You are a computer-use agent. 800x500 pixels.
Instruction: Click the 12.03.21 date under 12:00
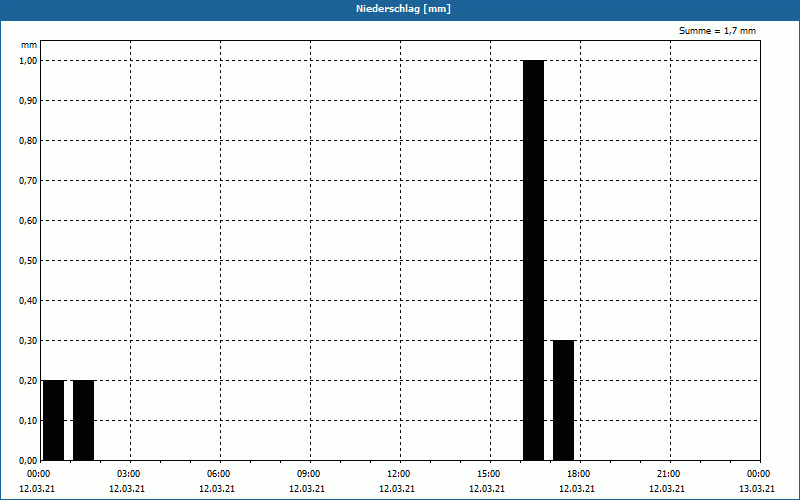pyautogui.click(x=397, y=488)
